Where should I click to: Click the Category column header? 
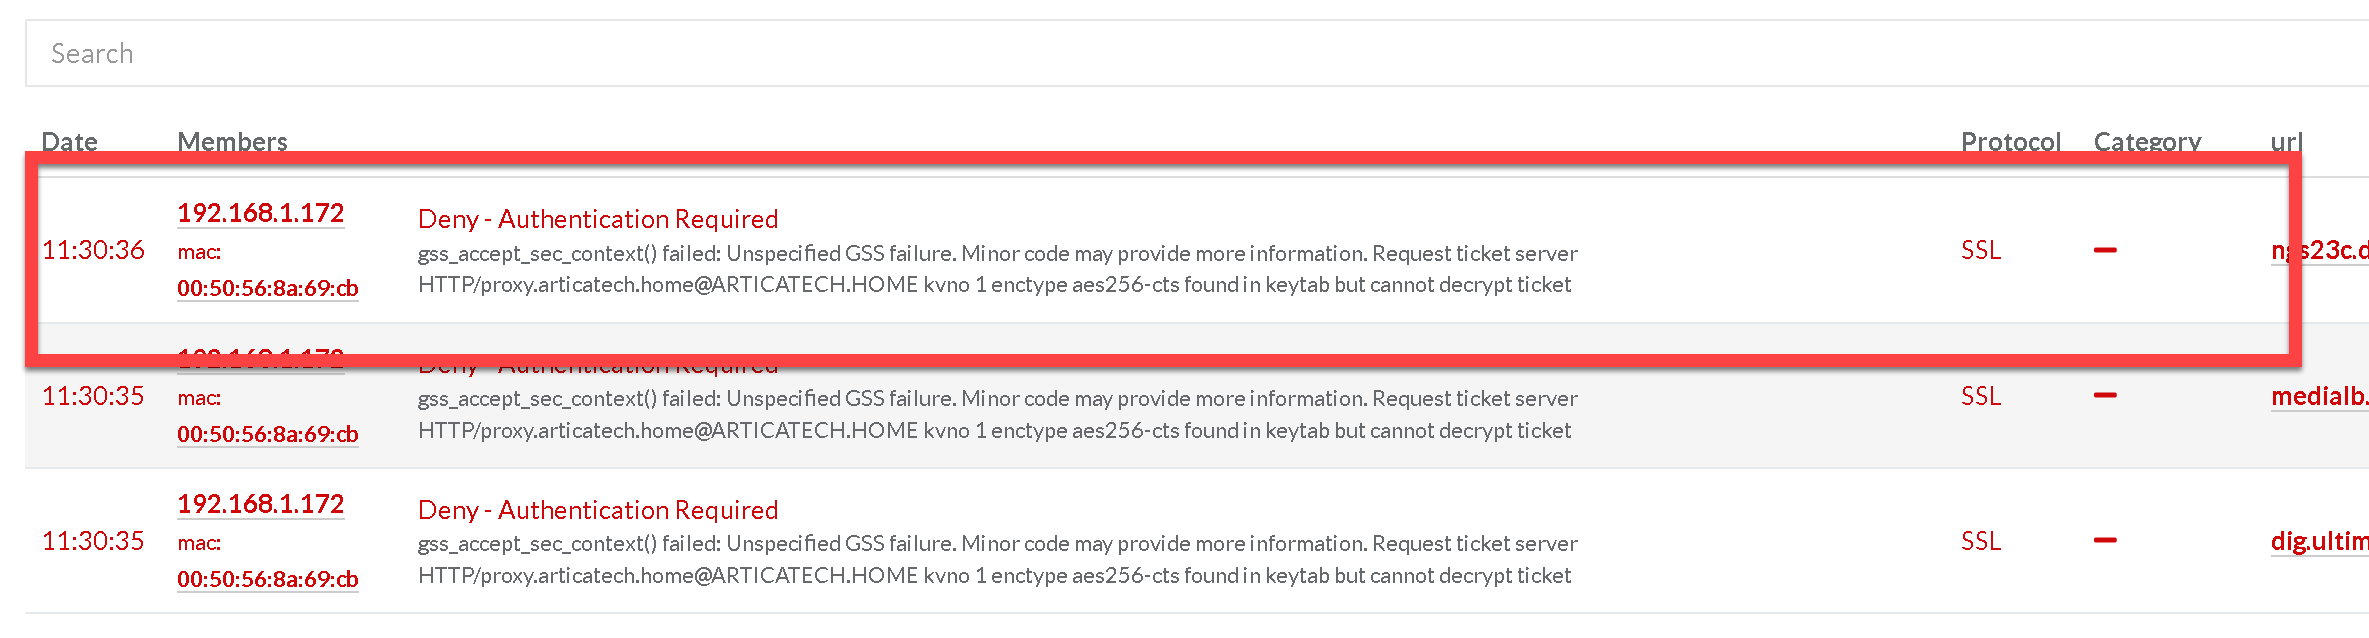[2147, 141]
